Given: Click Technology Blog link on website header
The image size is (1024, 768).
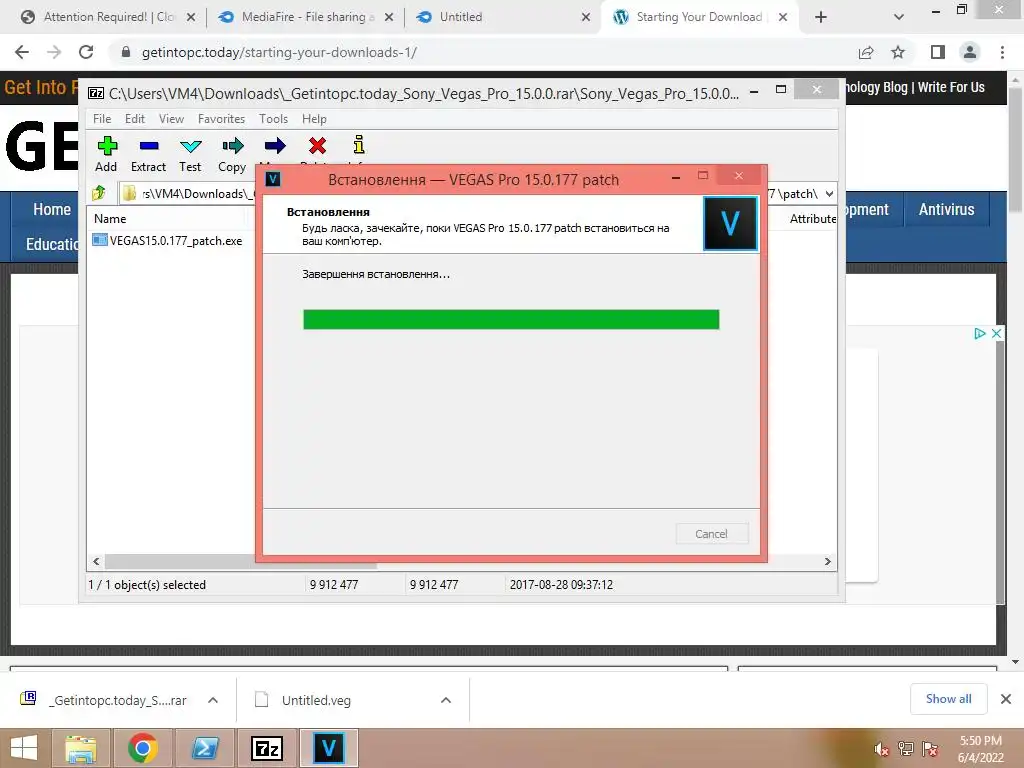Looking at the screenshot, I should tap(876, 87).
